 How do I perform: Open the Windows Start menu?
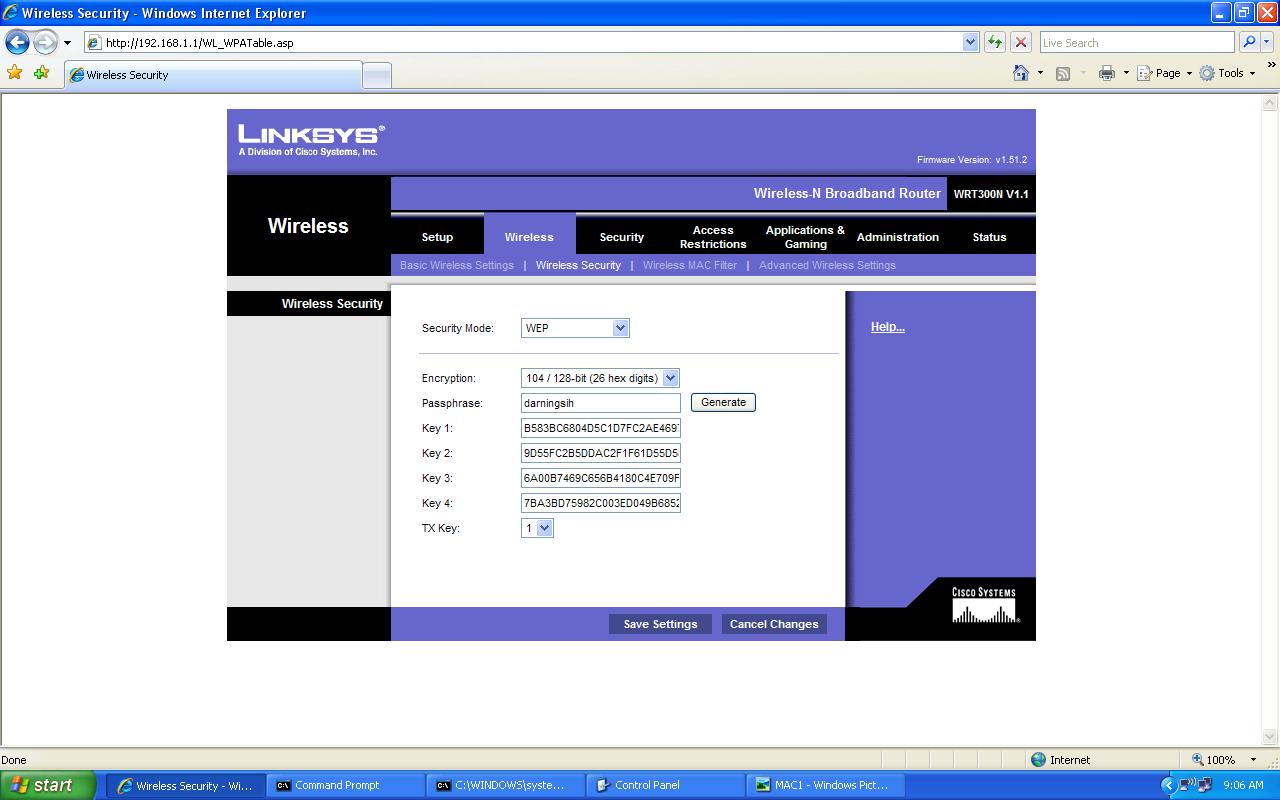[x=48, y=785]
